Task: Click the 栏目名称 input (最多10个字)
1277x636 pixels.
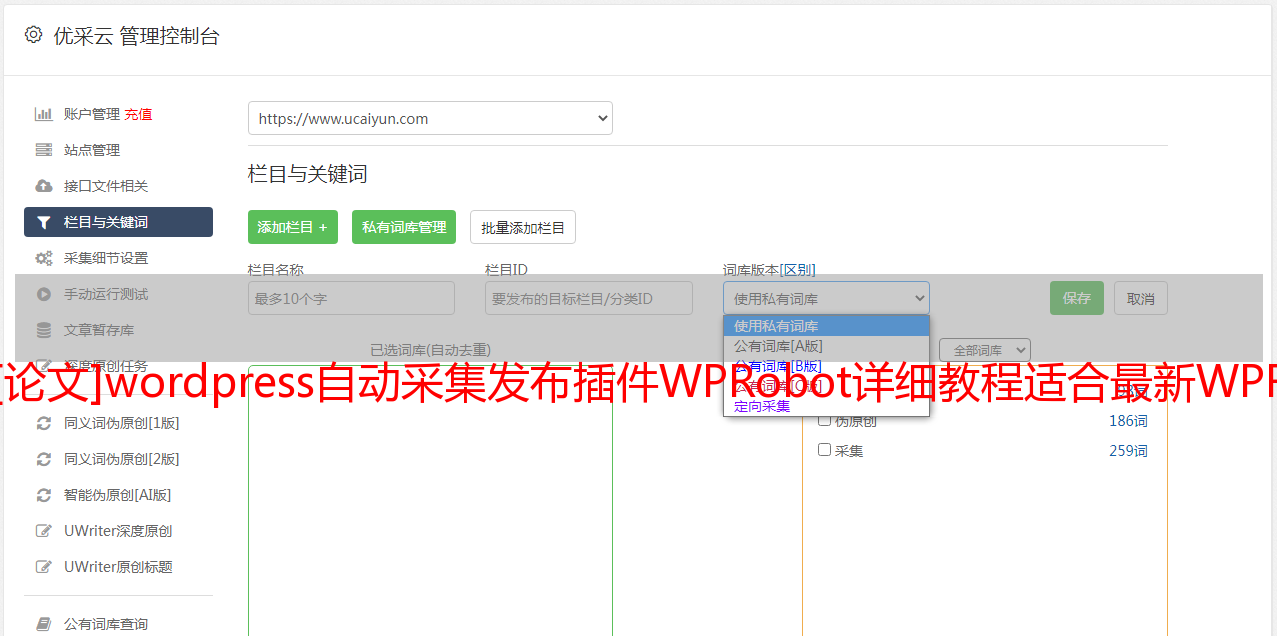Action: [351, 298]
